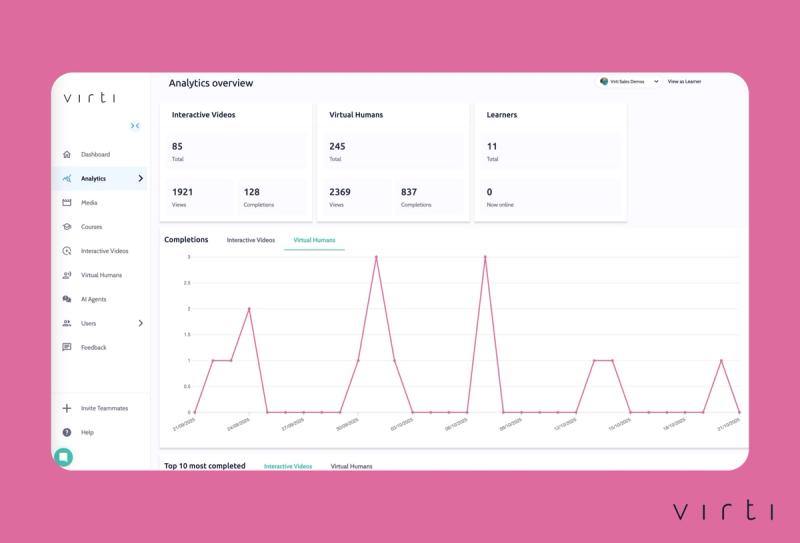The image size is (800, 543).
Task: Open Dashboard from the sidebar
Action: click(95, 154)
